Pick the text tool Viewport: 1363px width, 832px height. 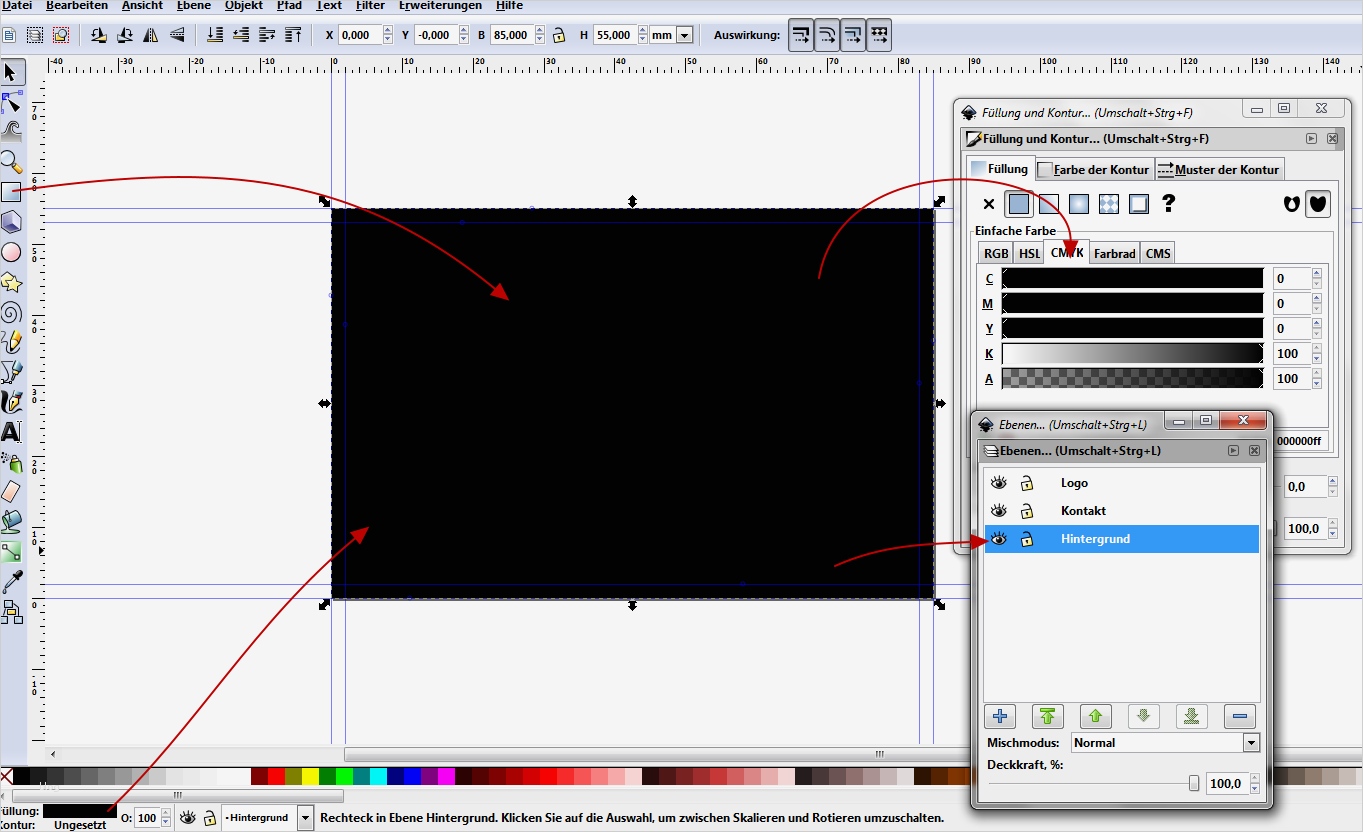click(x=11, y=432)
